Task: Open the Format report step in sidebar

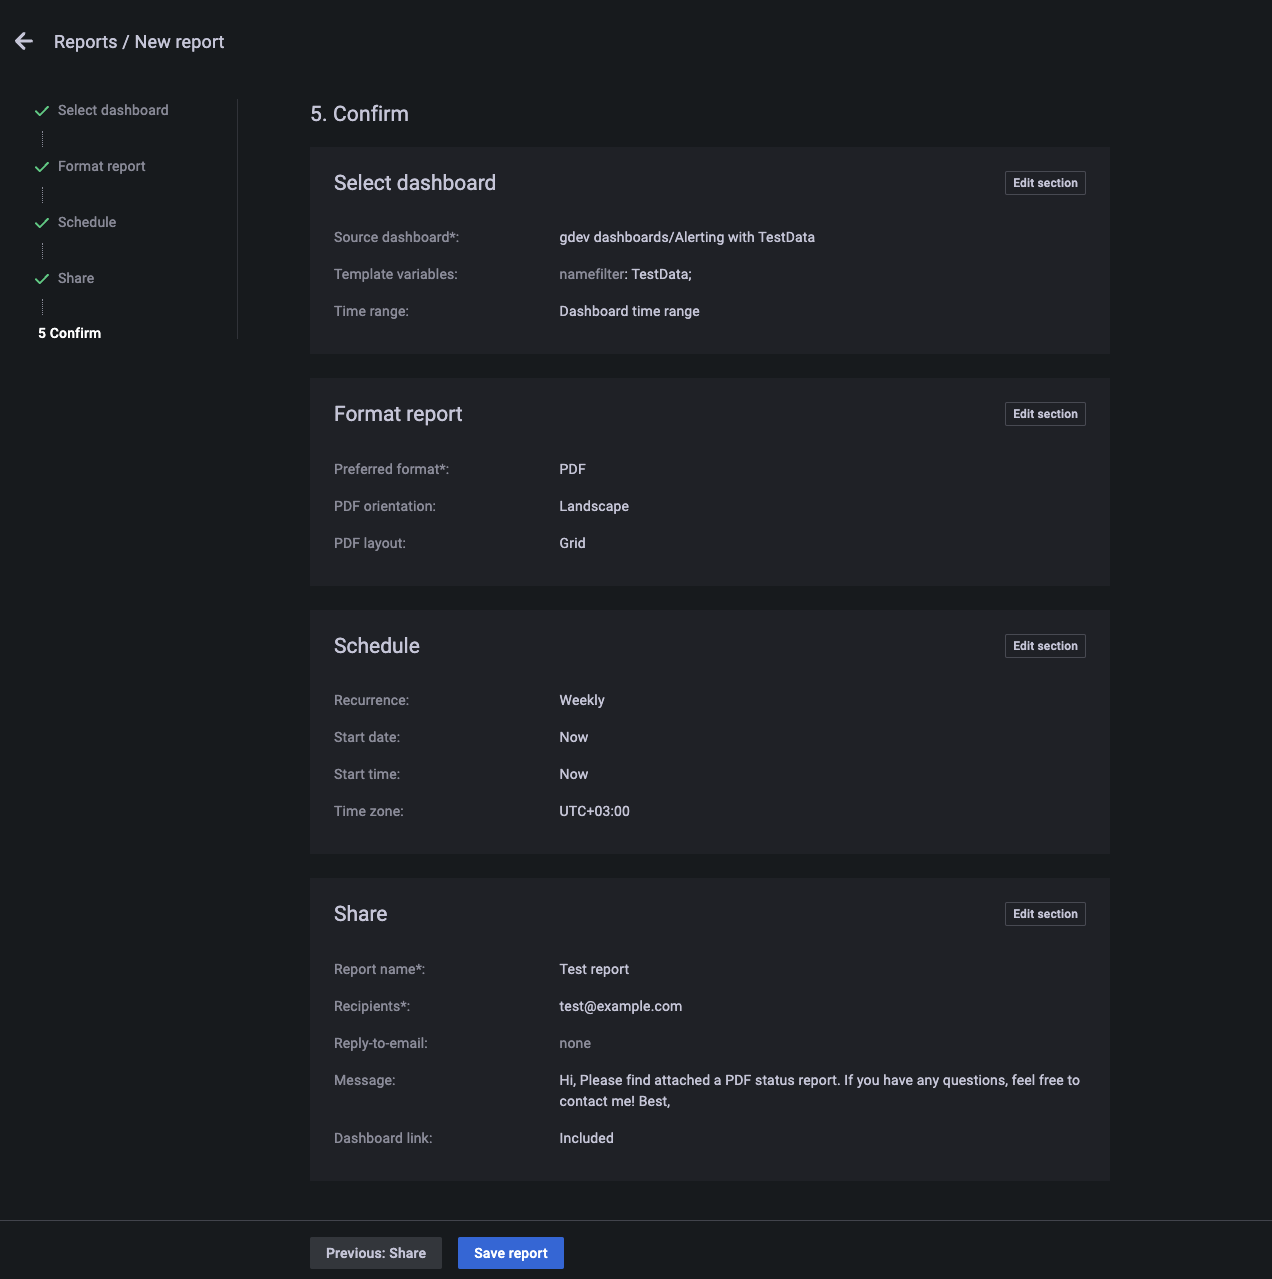Action: pyautogui.click(x=101, y=166)
